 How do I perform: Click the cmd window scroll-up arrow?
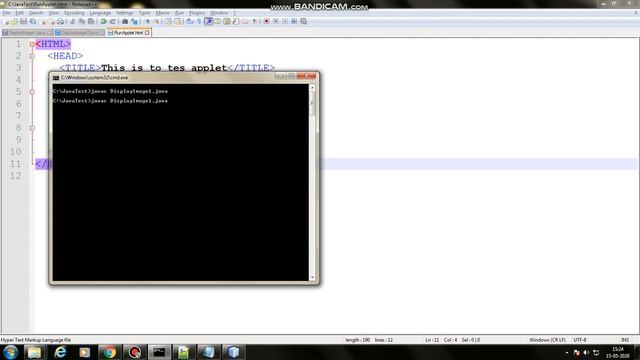pos(312,87)
